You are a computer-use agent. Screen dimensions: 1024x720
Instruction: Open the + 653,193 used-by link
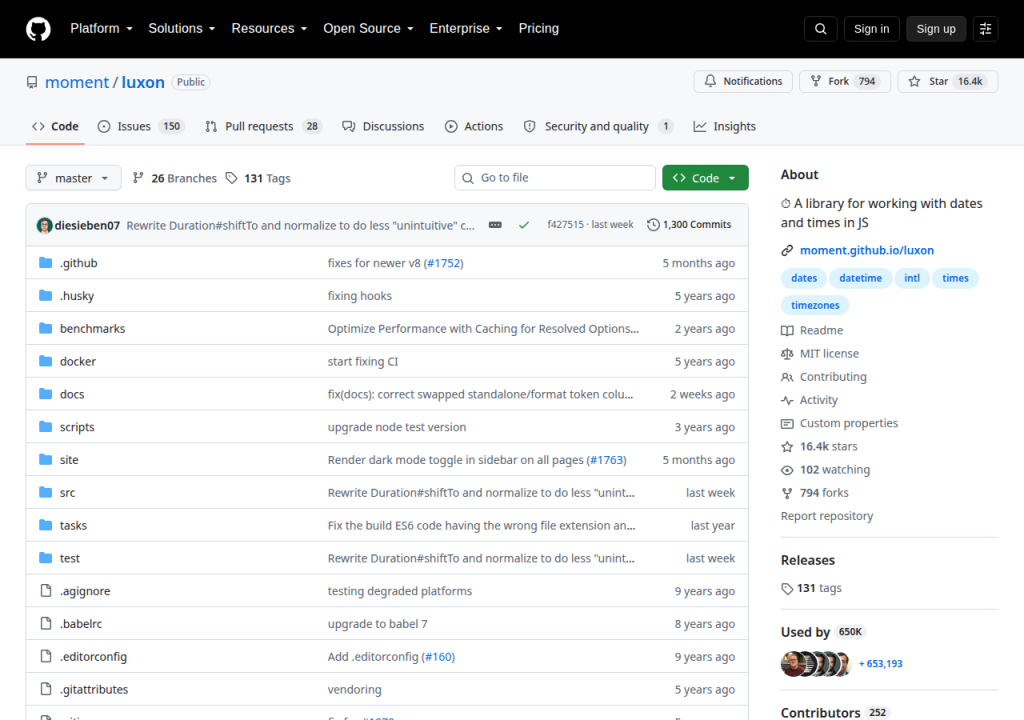[880, 664]
